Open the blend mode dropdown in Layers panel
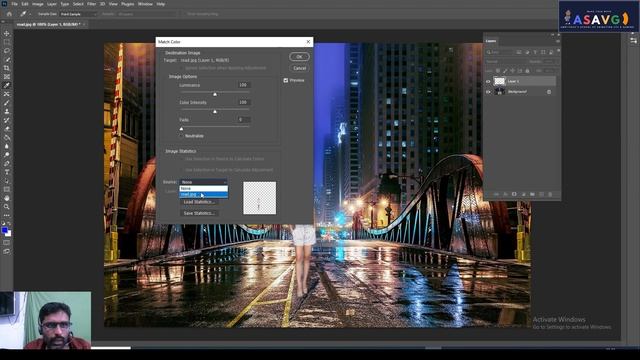 (x=505, y=62)
